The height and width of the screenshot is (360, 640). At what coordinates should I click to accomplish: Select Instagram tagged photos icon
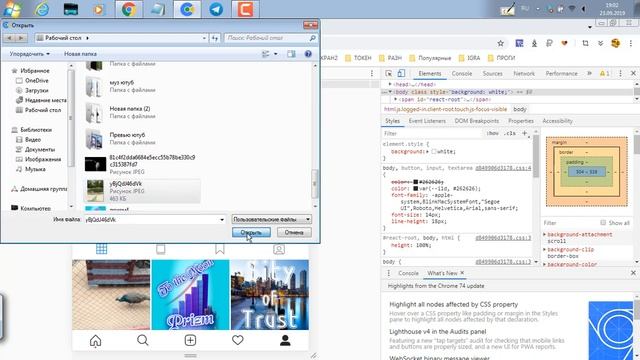tap(279, 249)
